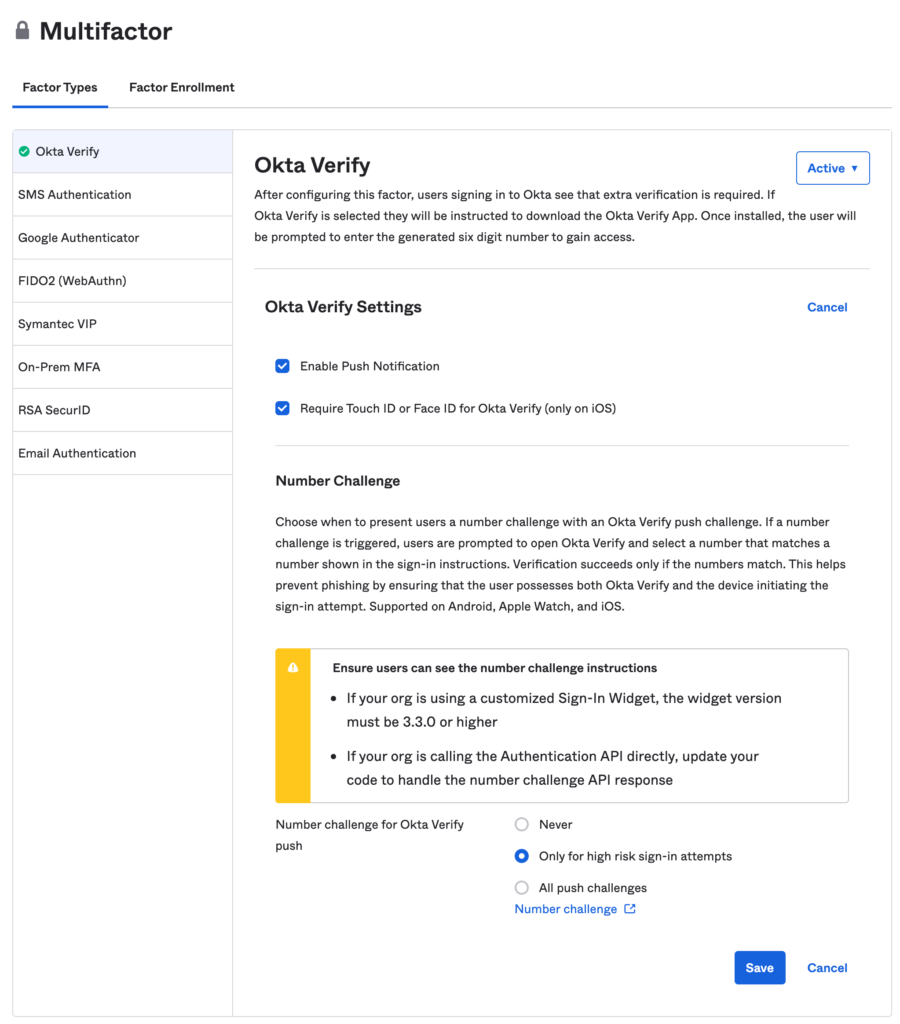The height and width of the screenshot is (1024, 900).
Task: Uncheck Enable Push Notification
Action: coord(282,366)
